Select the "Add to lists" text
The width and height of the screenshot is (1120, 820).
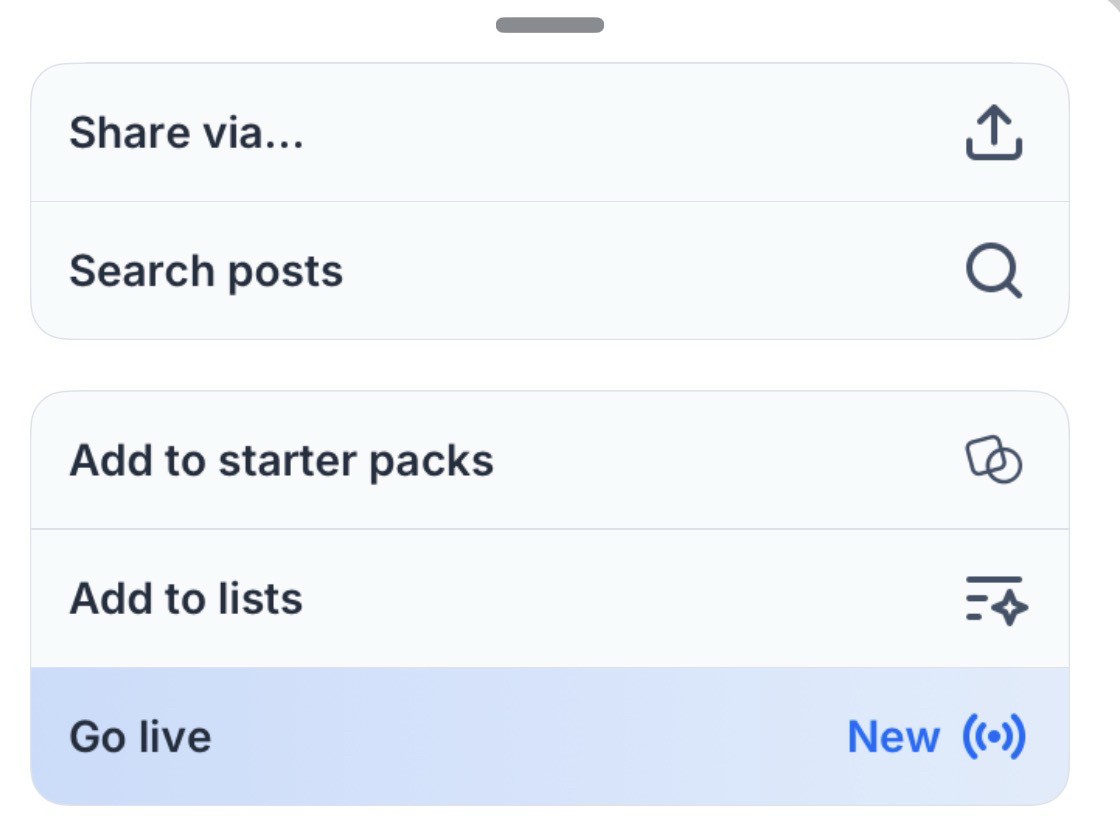(x=186, y=599)
